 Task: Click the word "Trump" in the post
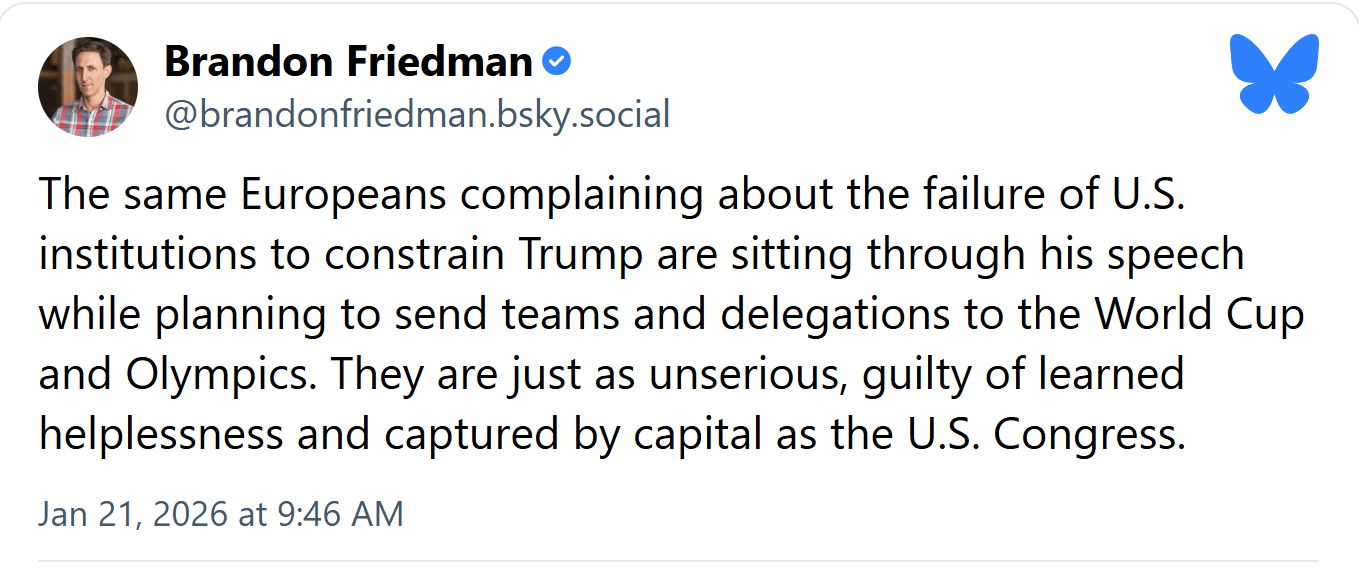[x=582, y=255]
